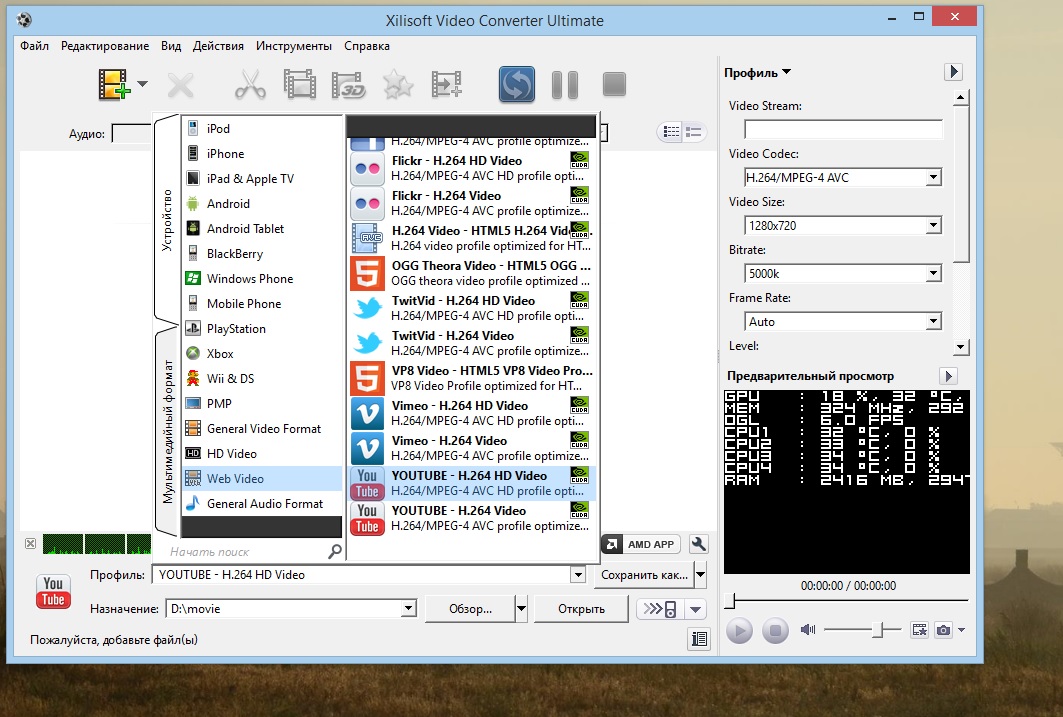Switch to the detailed view toggle
This screenshot has height=717, width=1063.
(x=693, y=132)
